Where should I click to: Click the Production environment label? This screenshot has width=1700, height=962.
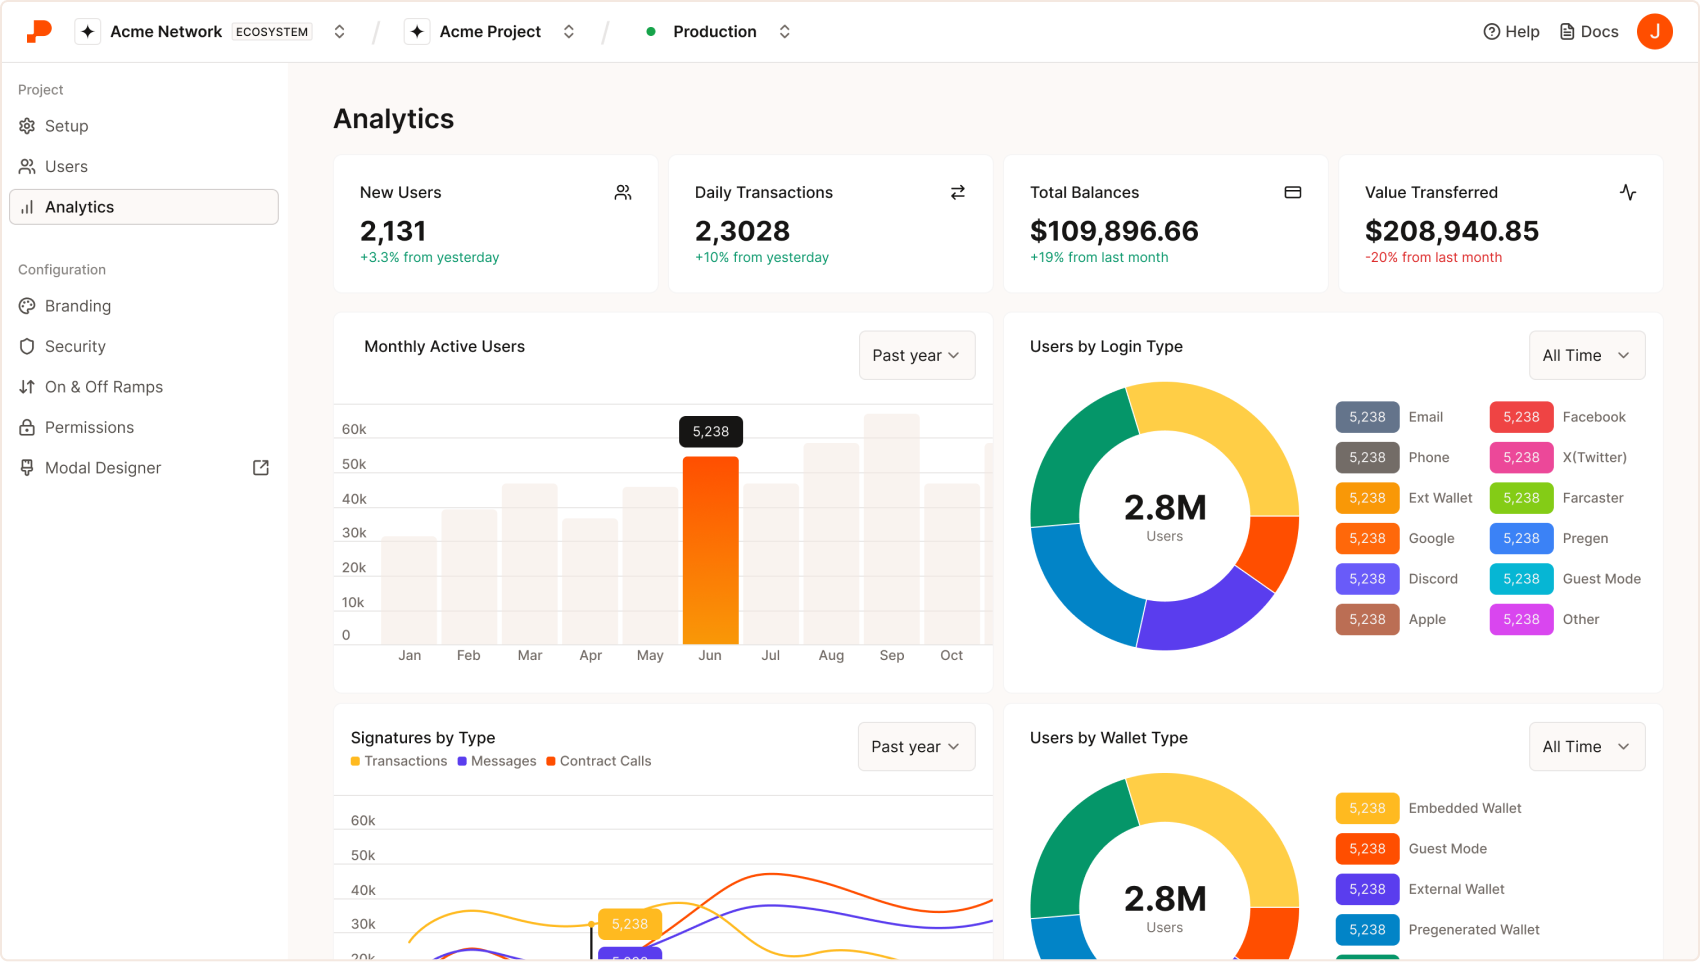[x=715, y=32]
